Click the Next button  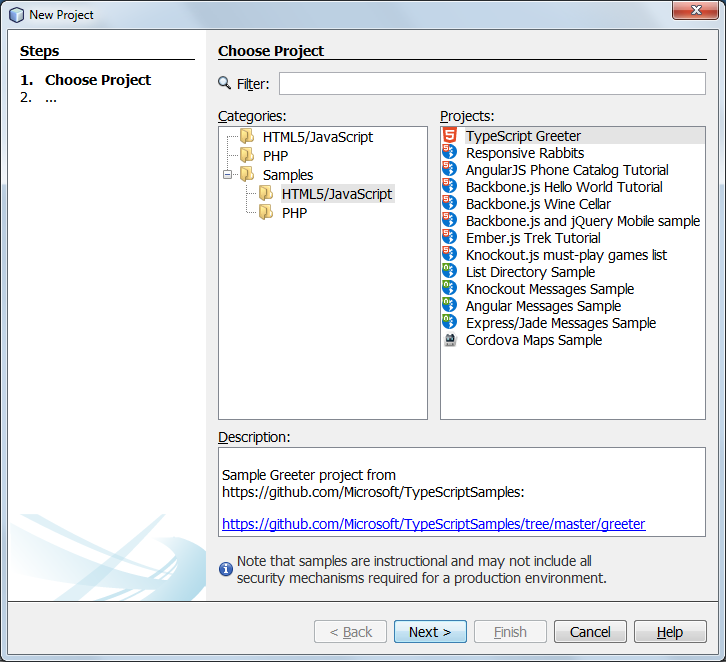[x=430, y=631]
